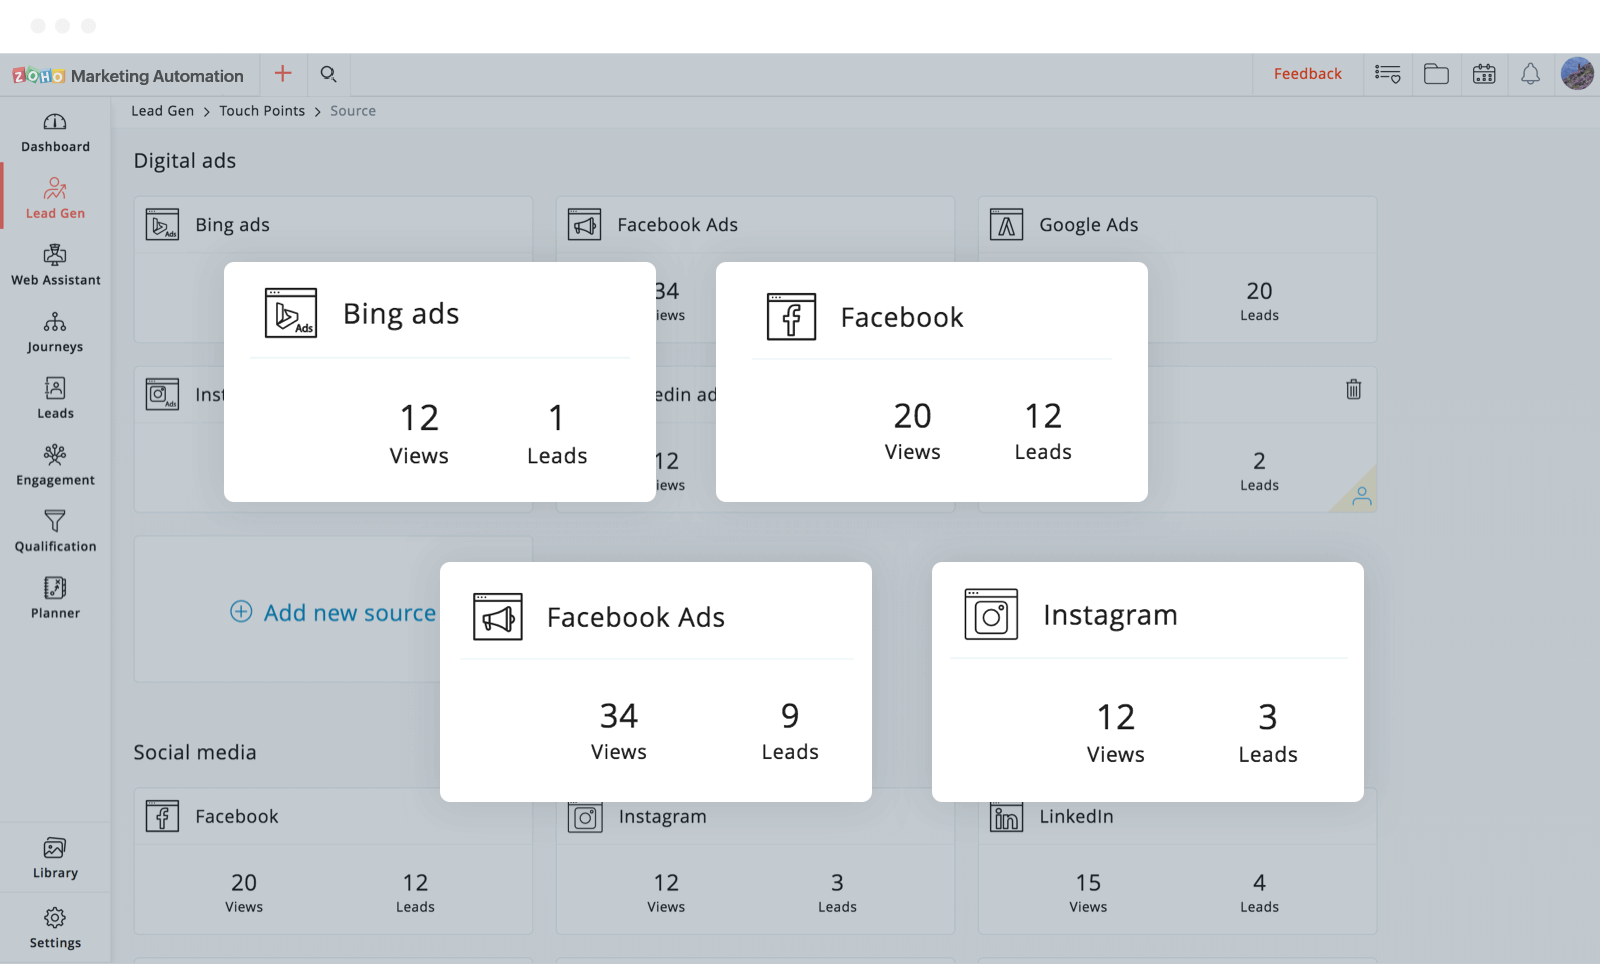Open Journeys from the sidebar

pos(55,333)
